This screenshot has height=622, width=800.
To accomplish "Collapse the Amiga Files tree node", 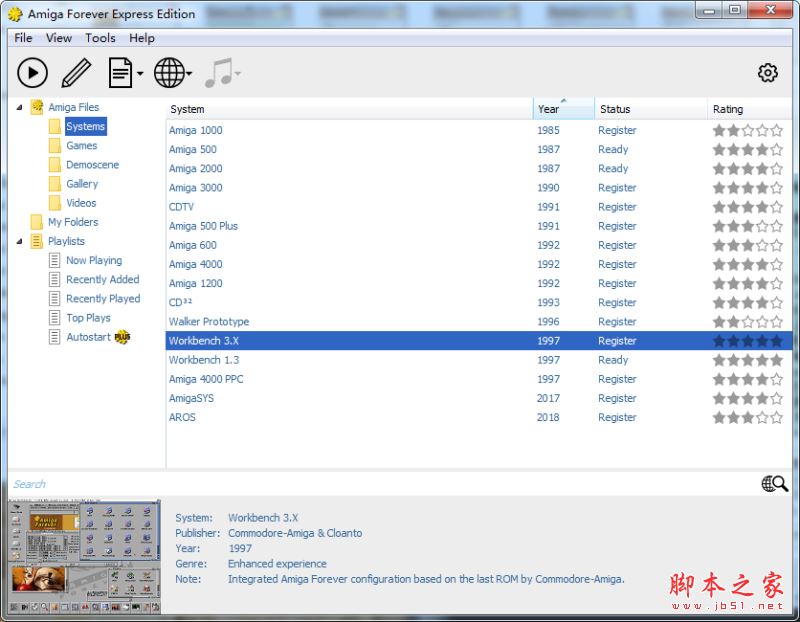I will pos(19,107).
